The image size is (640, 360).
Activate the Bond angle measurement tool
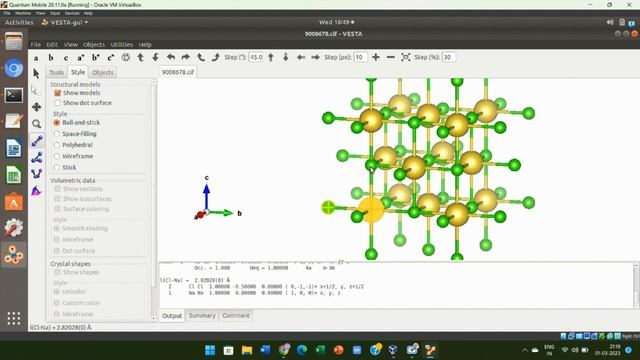coord(36,158)
